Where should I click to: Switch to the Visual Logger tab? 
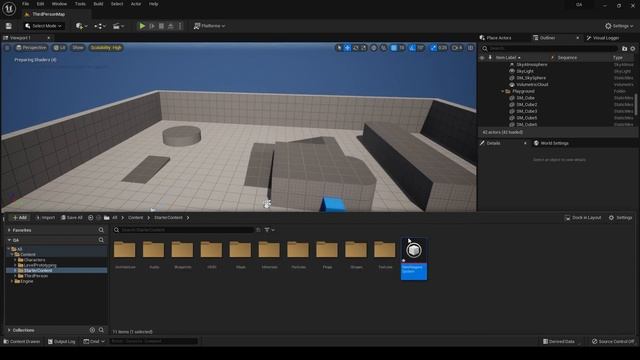[603, 38]
